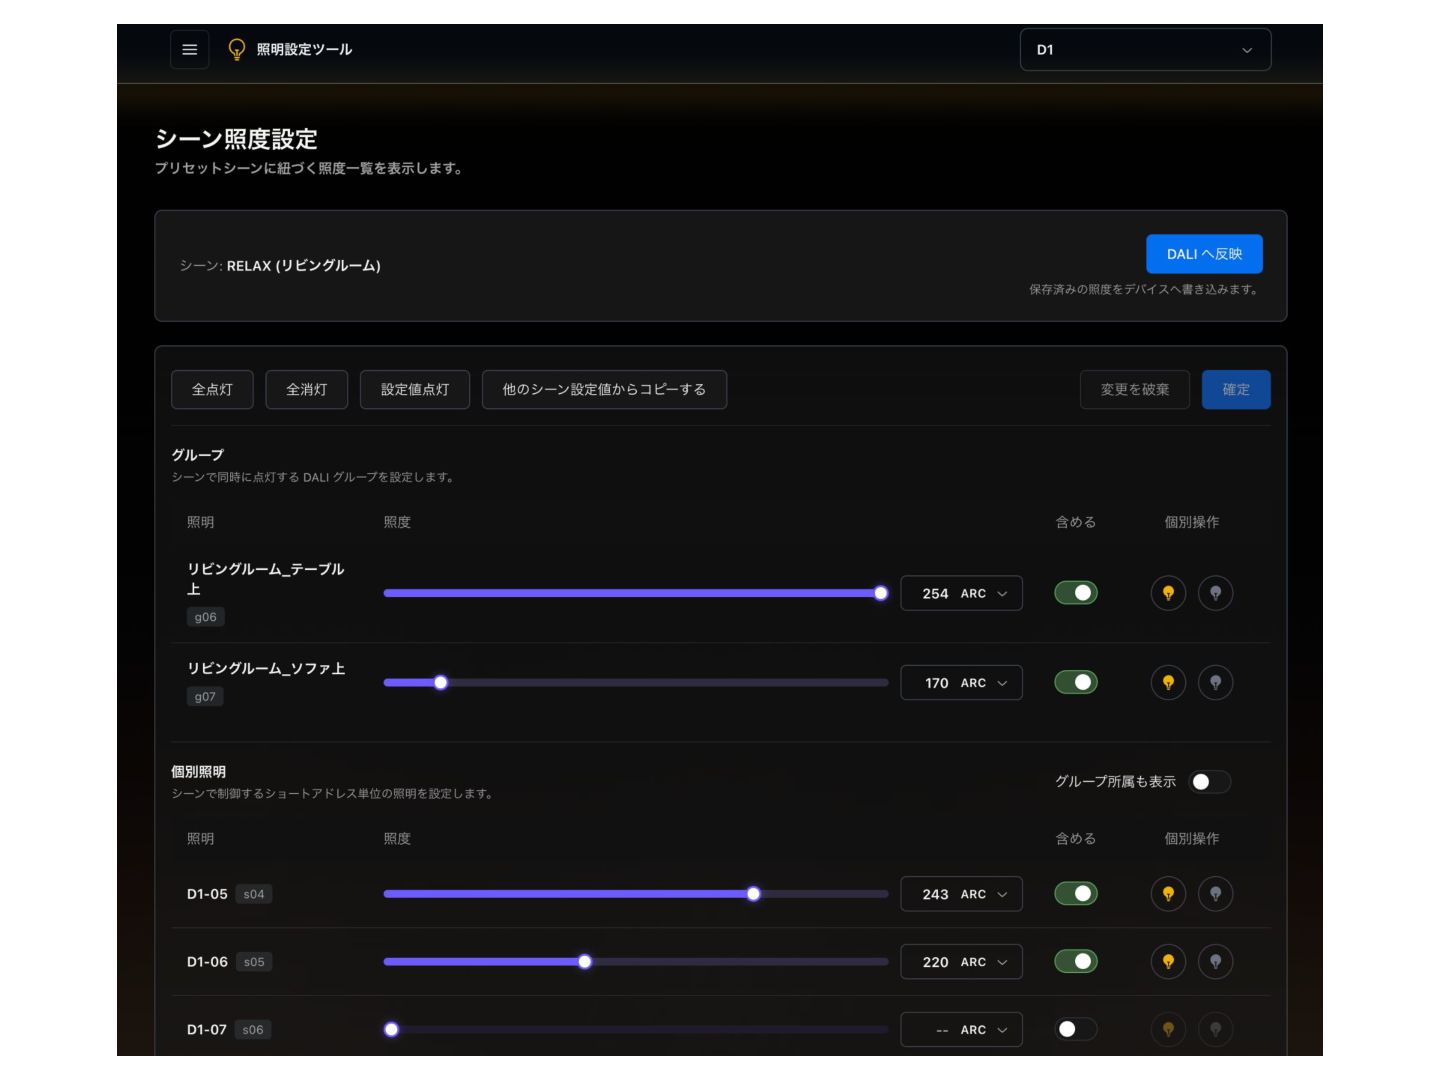Switch off D1-05 with gray bulb
The width and height of the screenshot is (1440, 1080).
pos(1215,894)
